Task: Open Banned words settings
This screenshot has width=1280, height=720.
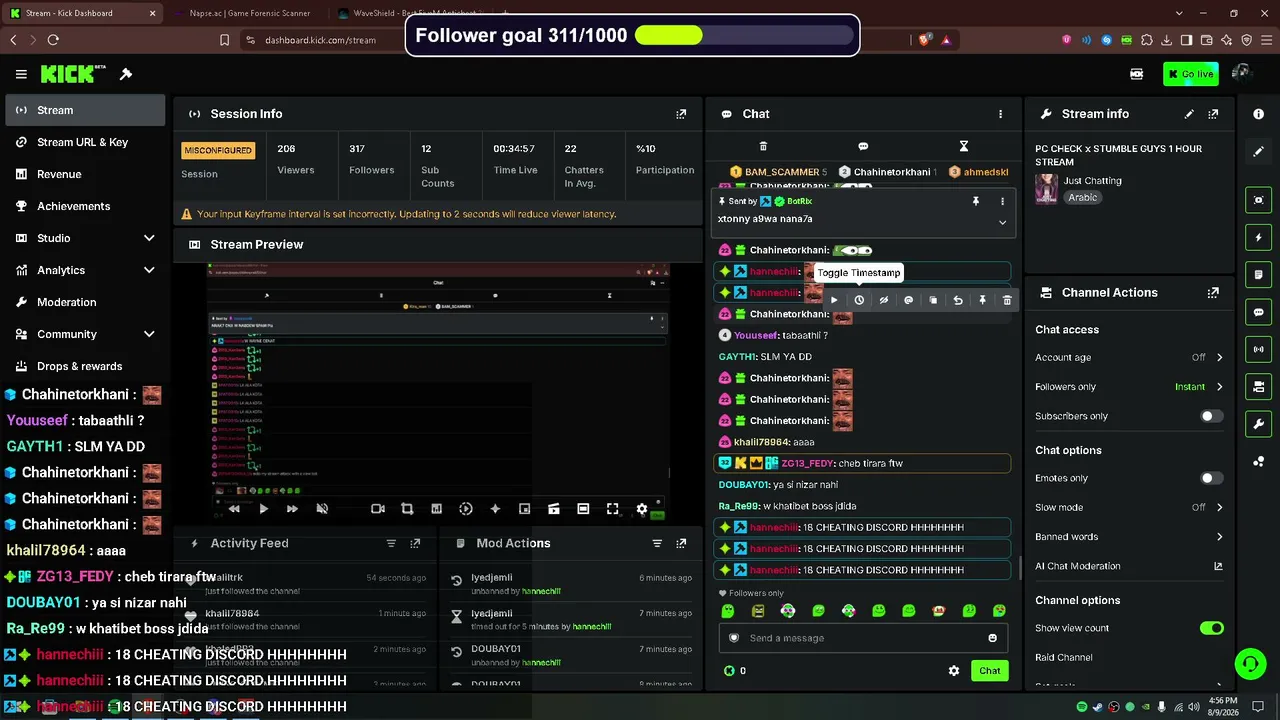Action: pos(1129,537)
